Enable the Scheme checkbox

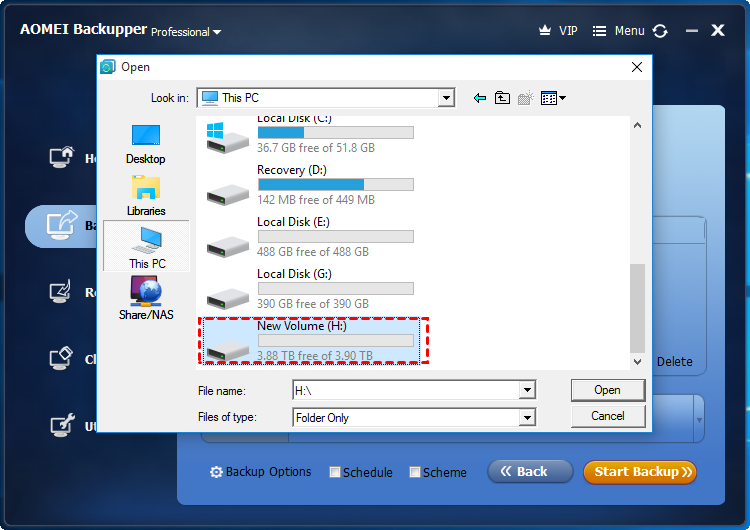point(415,473)
